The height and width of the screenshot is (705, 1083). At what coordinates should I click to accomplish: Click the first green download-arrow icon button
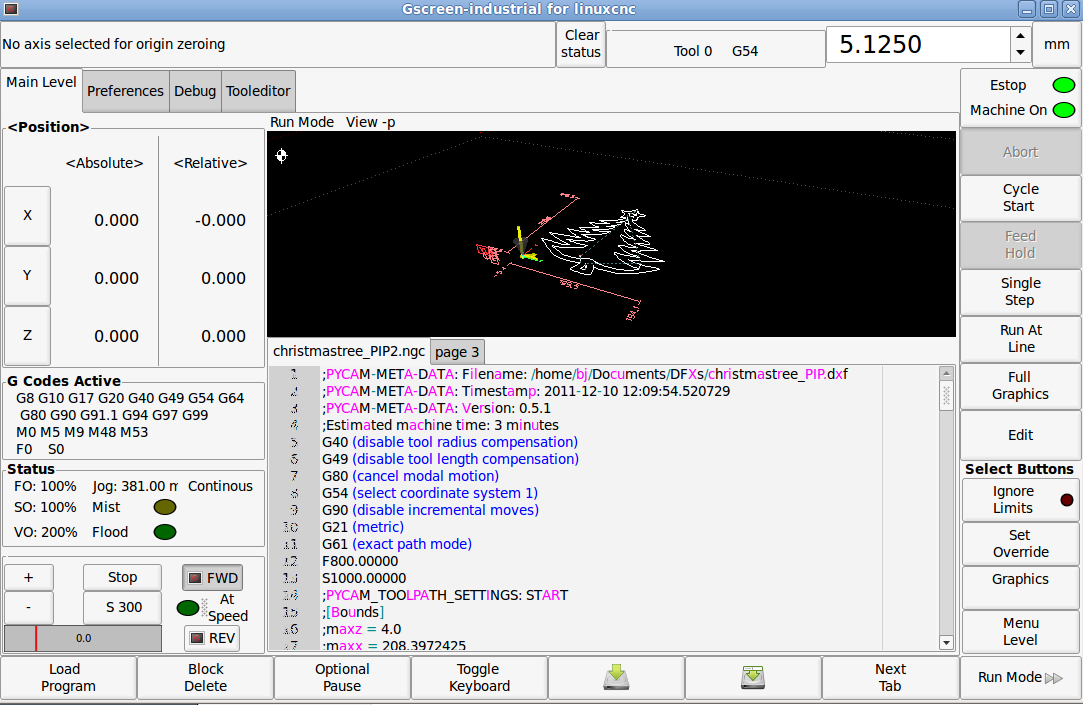click(616, 678)
